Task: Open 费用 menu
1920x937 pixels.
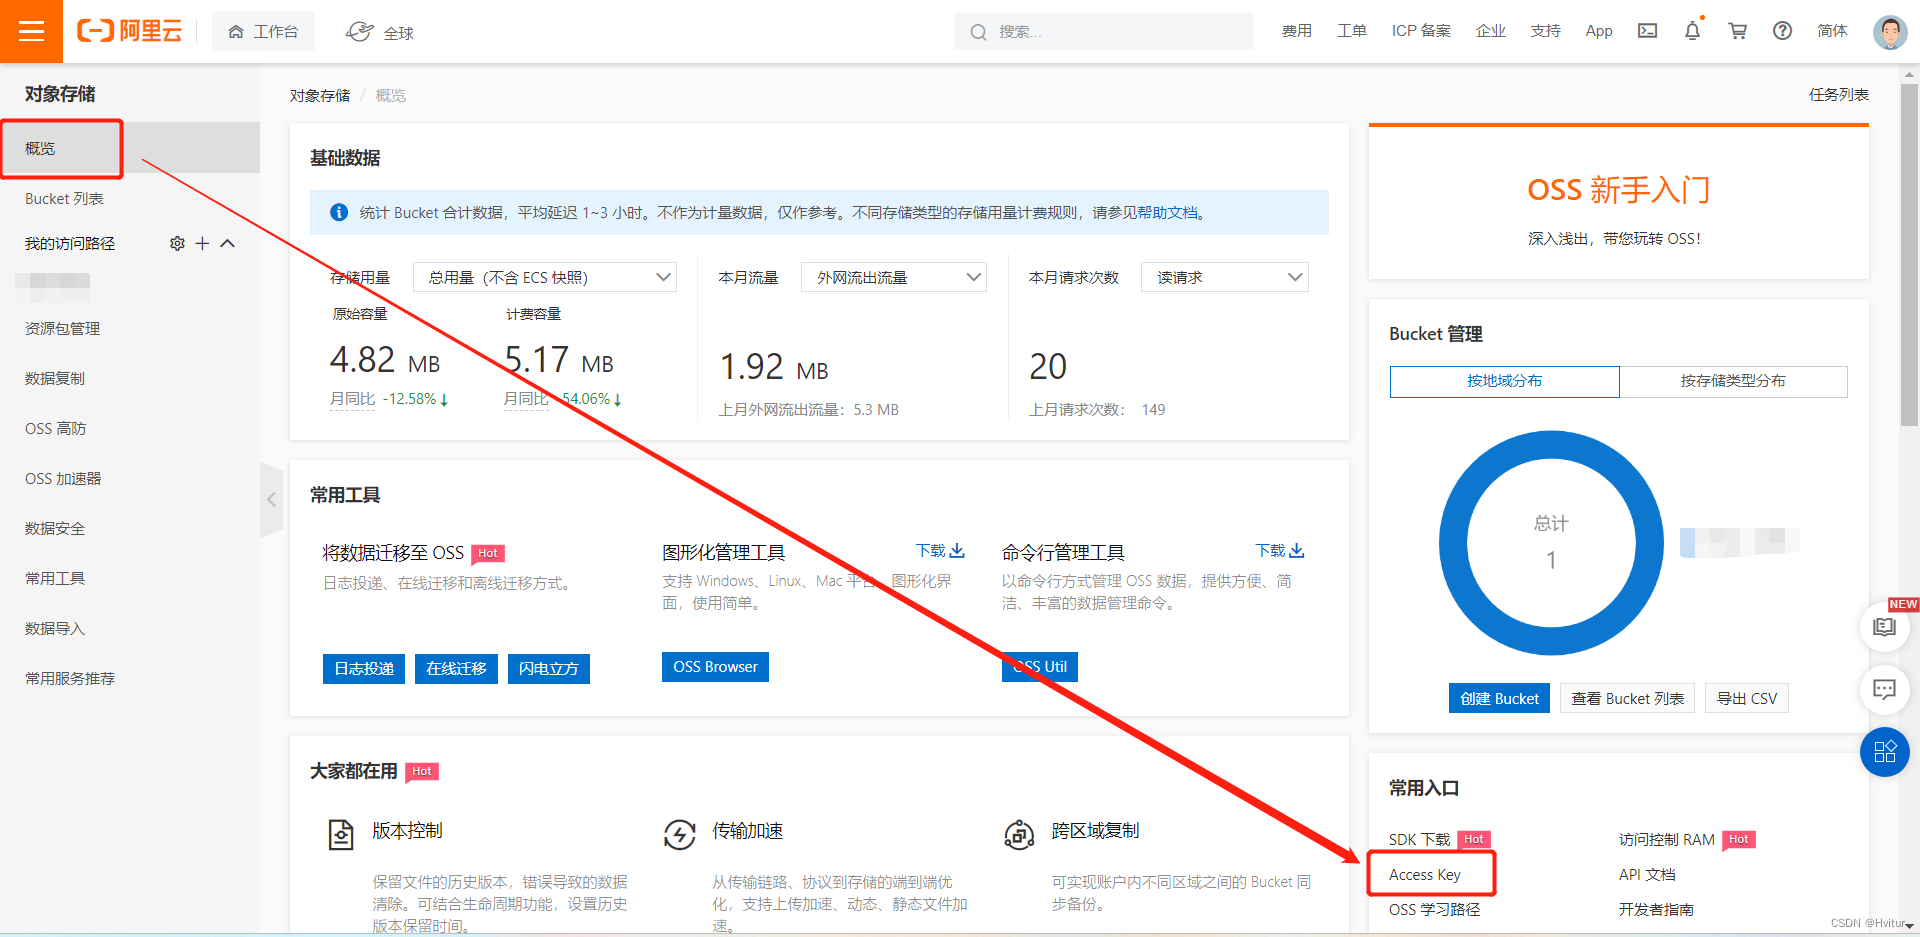Action: click(1296, 31)
